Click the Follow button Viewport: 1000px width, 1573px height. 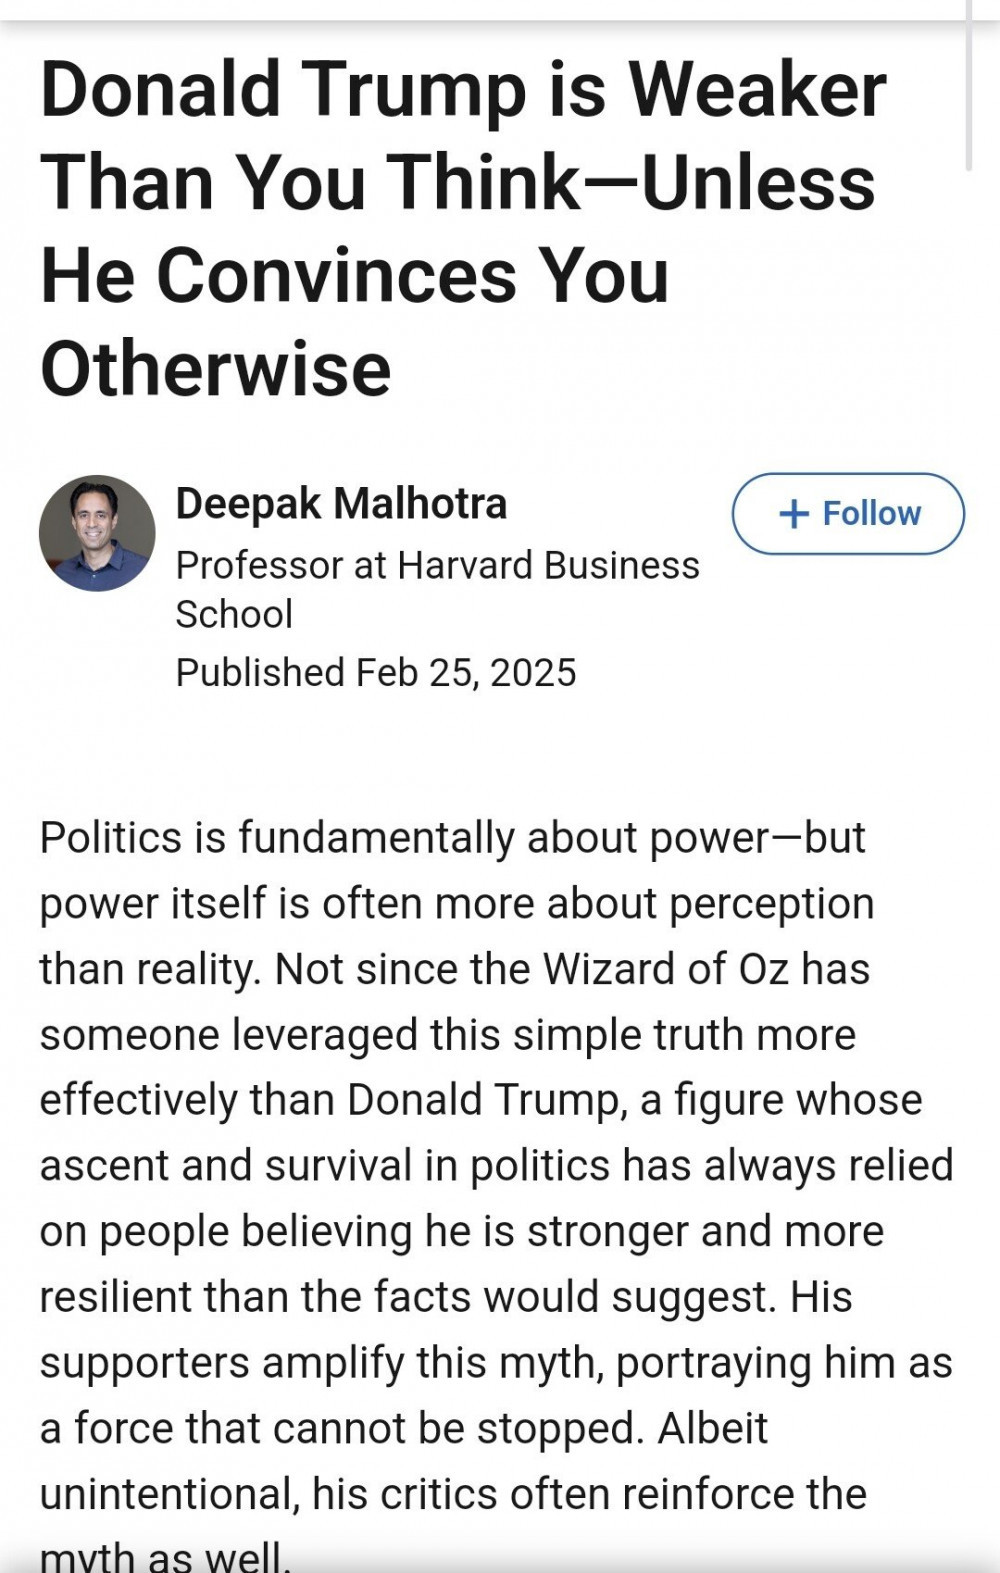tap(848, 513)
